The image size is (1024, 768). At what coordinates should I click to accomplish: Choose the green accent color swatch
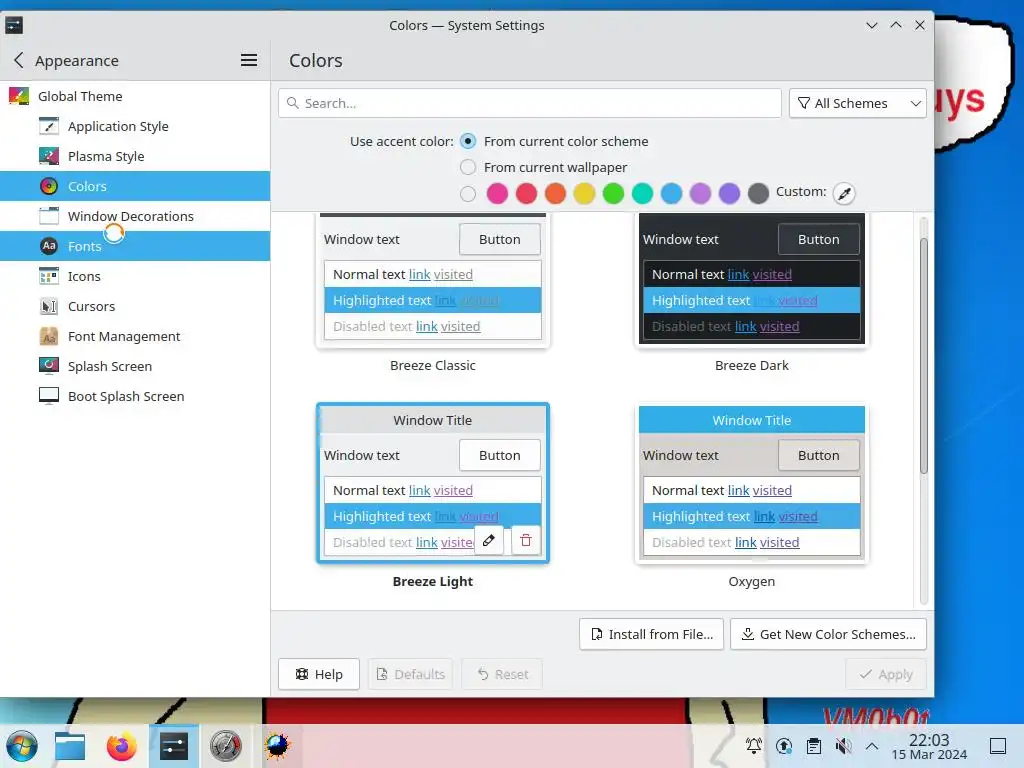click(613, 193)
